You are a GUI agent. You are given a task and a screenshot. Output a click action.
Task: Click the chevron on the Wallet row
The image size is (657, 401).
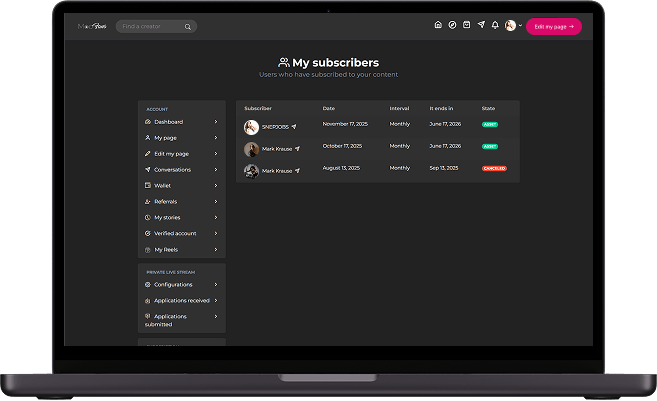tap(216, 186)
